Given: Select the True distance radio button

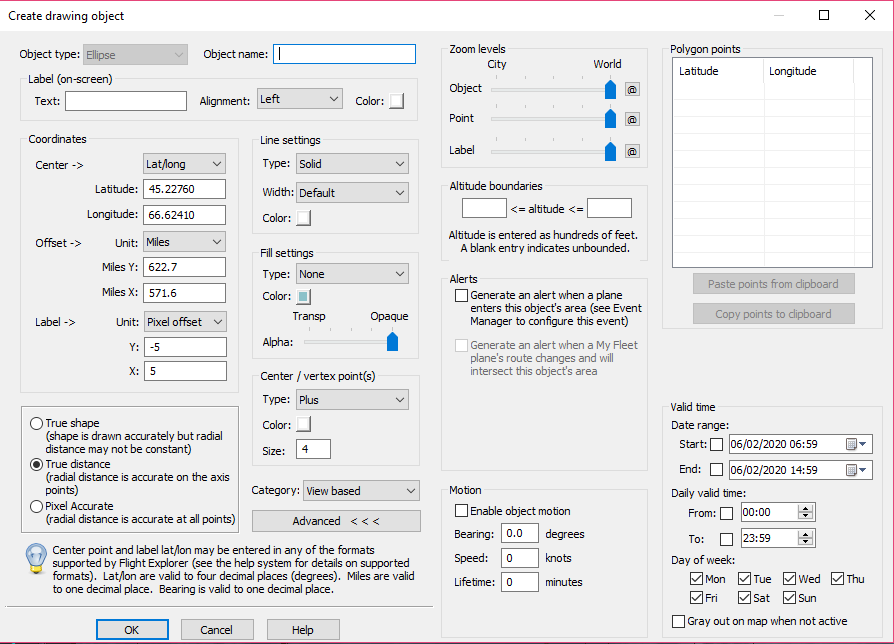Looking at the screenshot, I should [x=36, y=464].
